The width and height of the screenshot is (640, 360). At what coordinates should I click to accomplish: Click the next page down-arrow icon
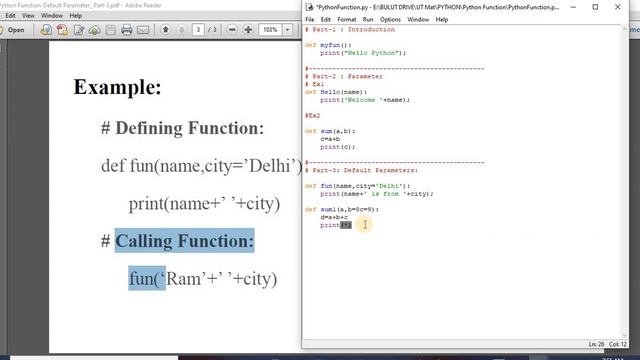[x=182, y=30]
